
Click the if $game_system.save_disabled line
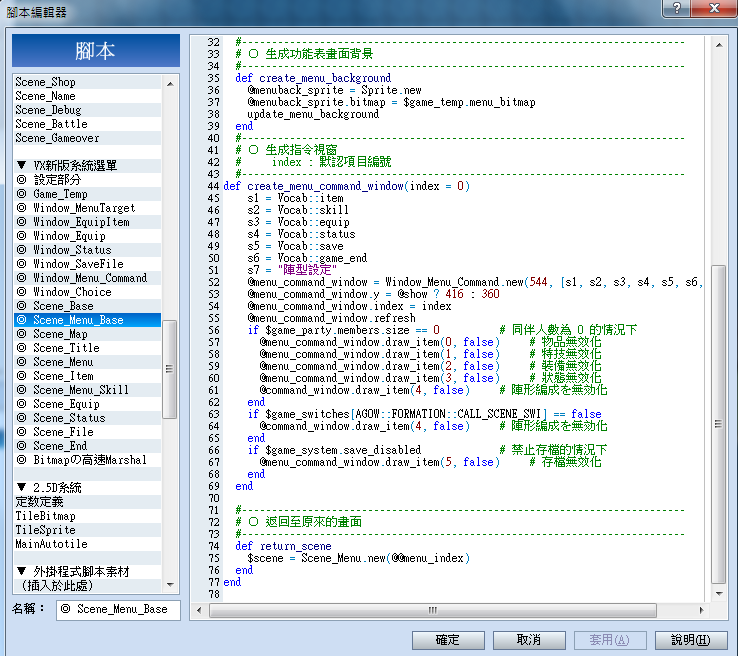click(x=335, y=450)
